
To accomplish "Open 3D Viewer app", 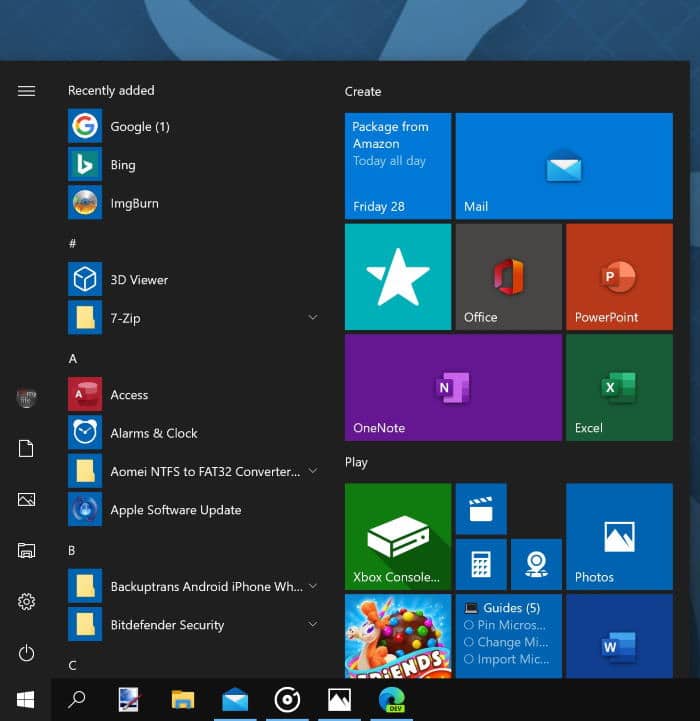I will pyautogui.click(x=193, y=280).
